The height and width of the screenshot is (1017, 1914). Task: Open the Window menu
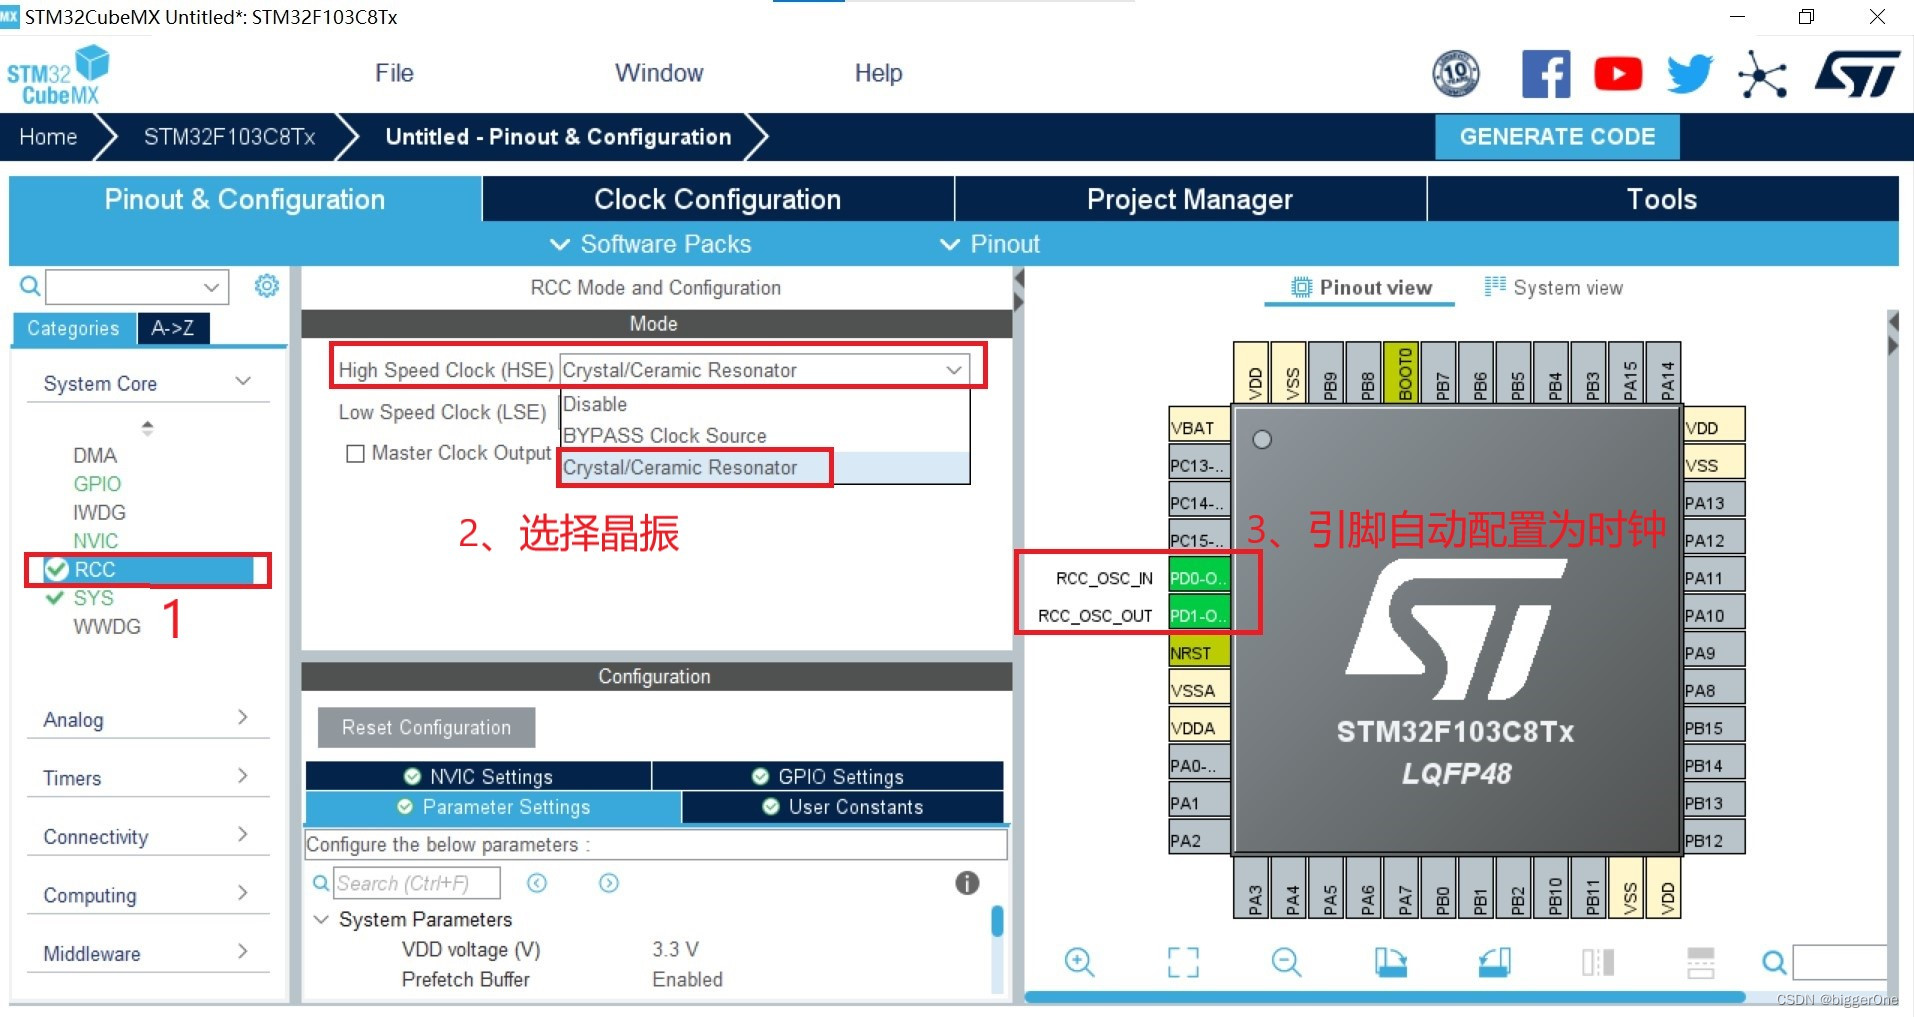point(659,73)
